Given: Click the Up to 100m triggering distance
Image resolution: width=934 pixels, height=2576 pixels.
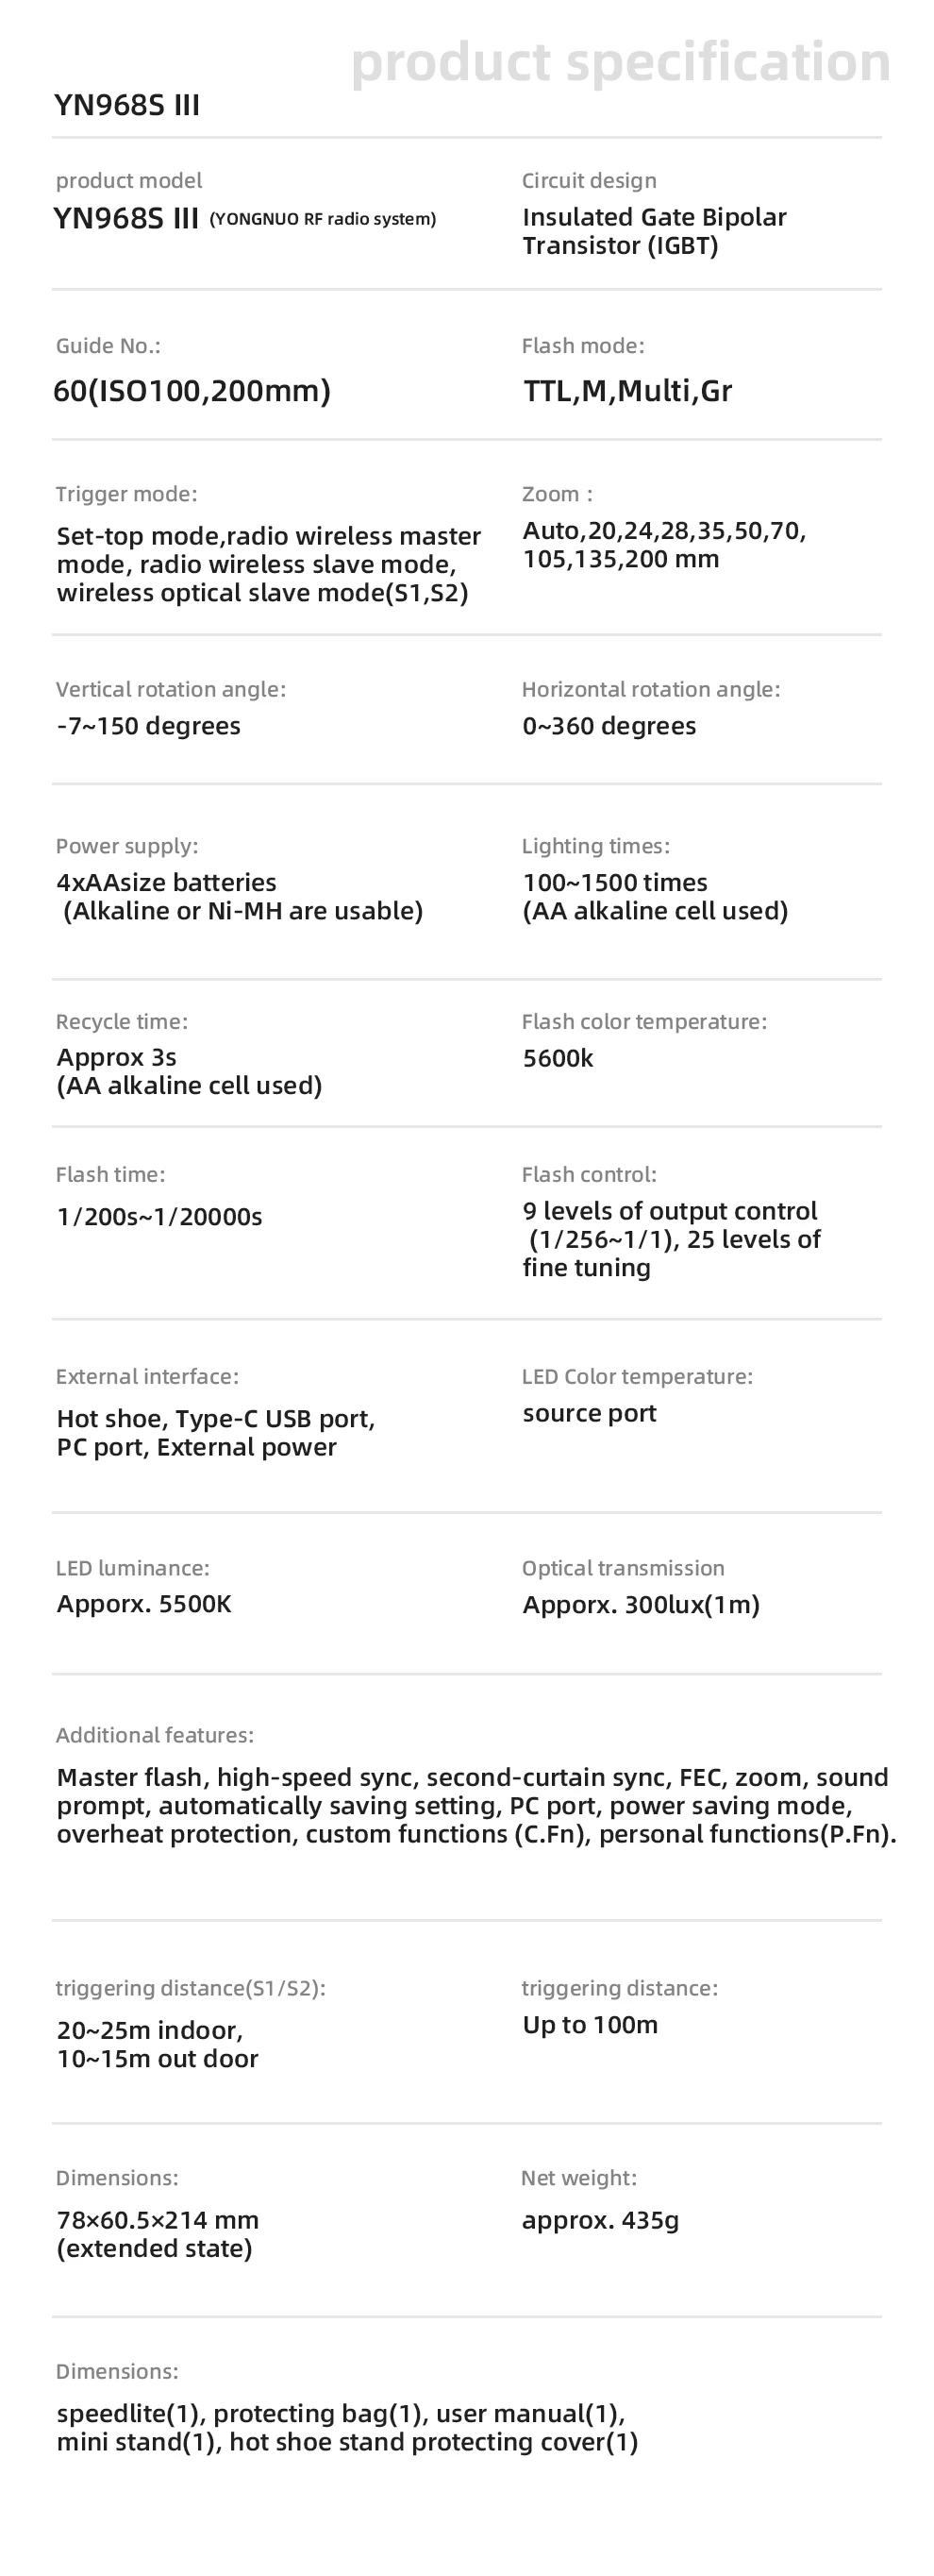Looking at the screenshot, I should [590, 2025].
